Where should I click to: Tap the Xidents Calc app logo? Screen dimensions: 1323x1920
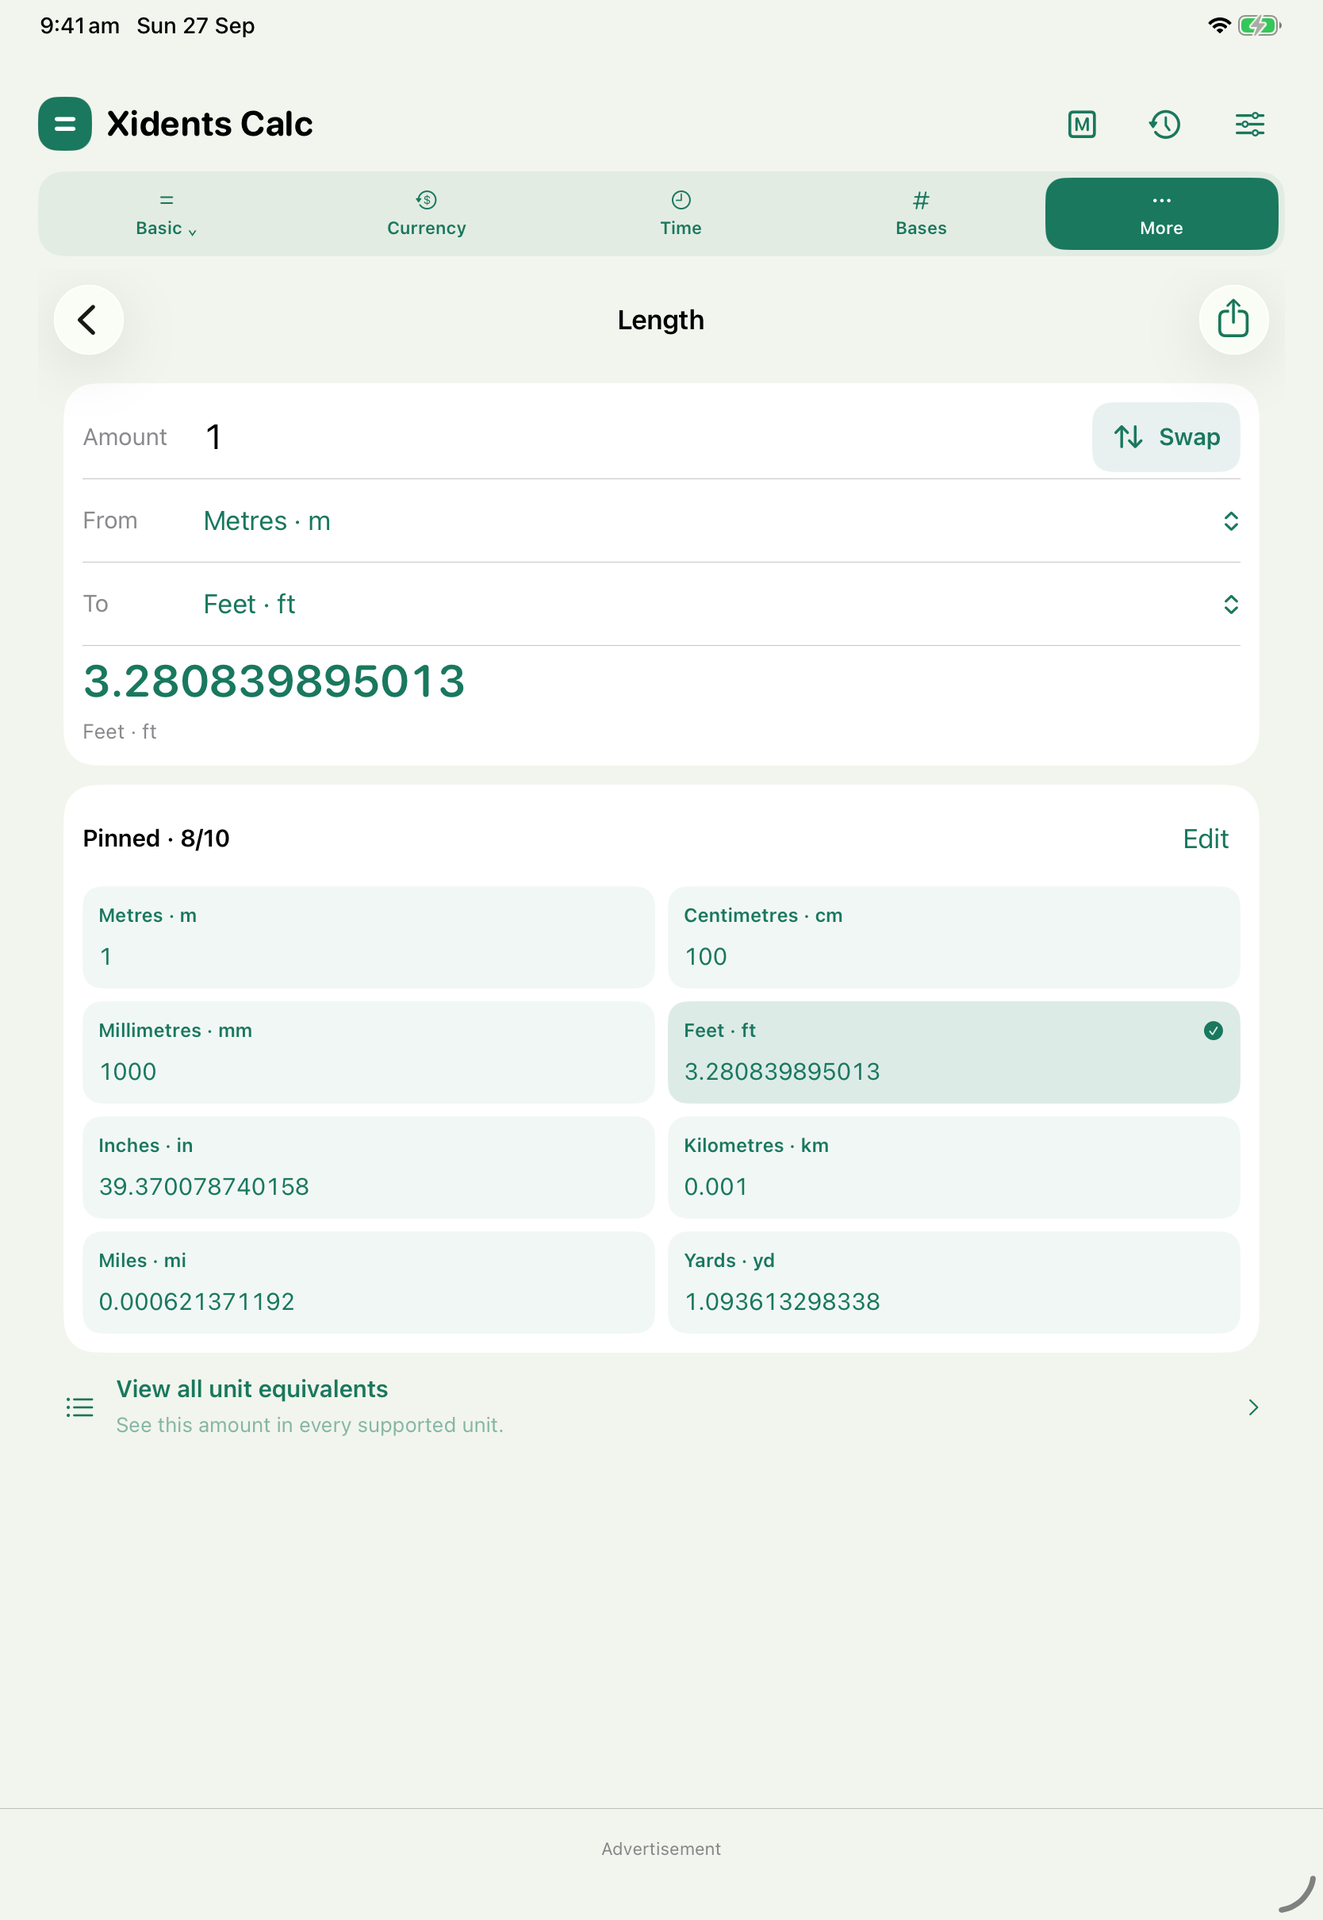coord(65,124)
